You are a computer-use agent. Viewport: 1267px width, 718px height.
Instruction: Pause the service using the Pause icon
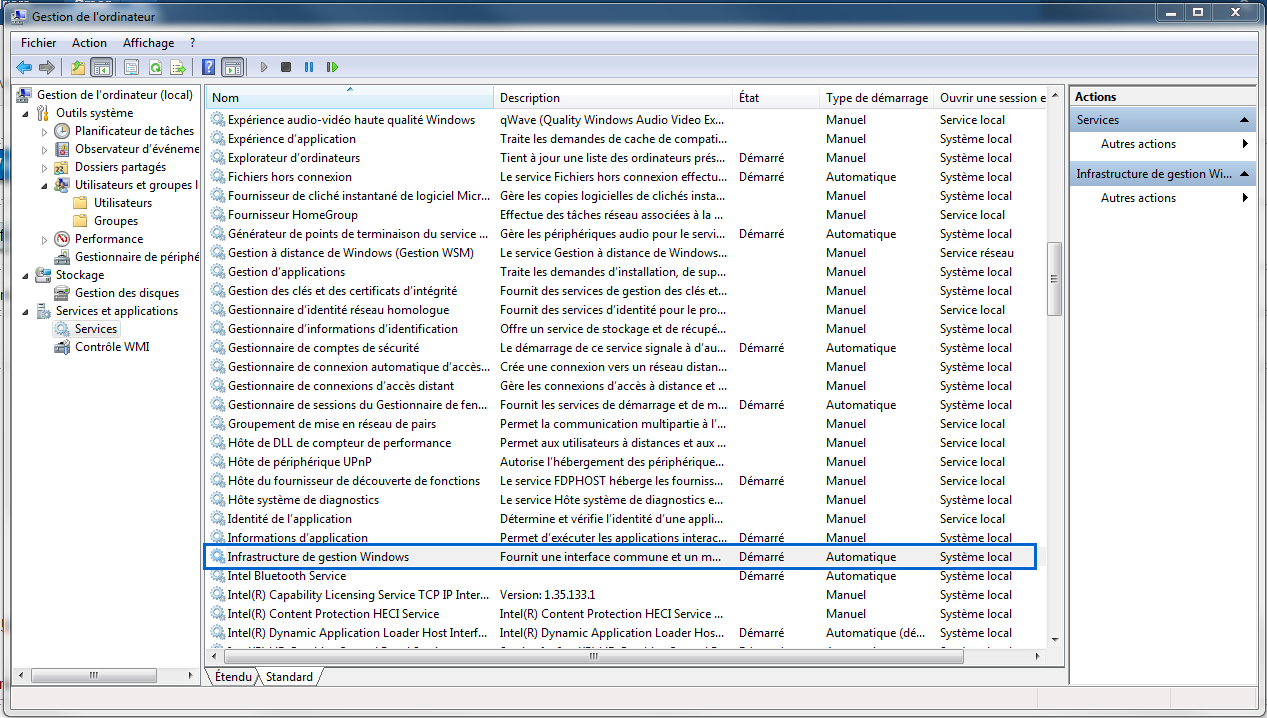(x=309, y=67)
